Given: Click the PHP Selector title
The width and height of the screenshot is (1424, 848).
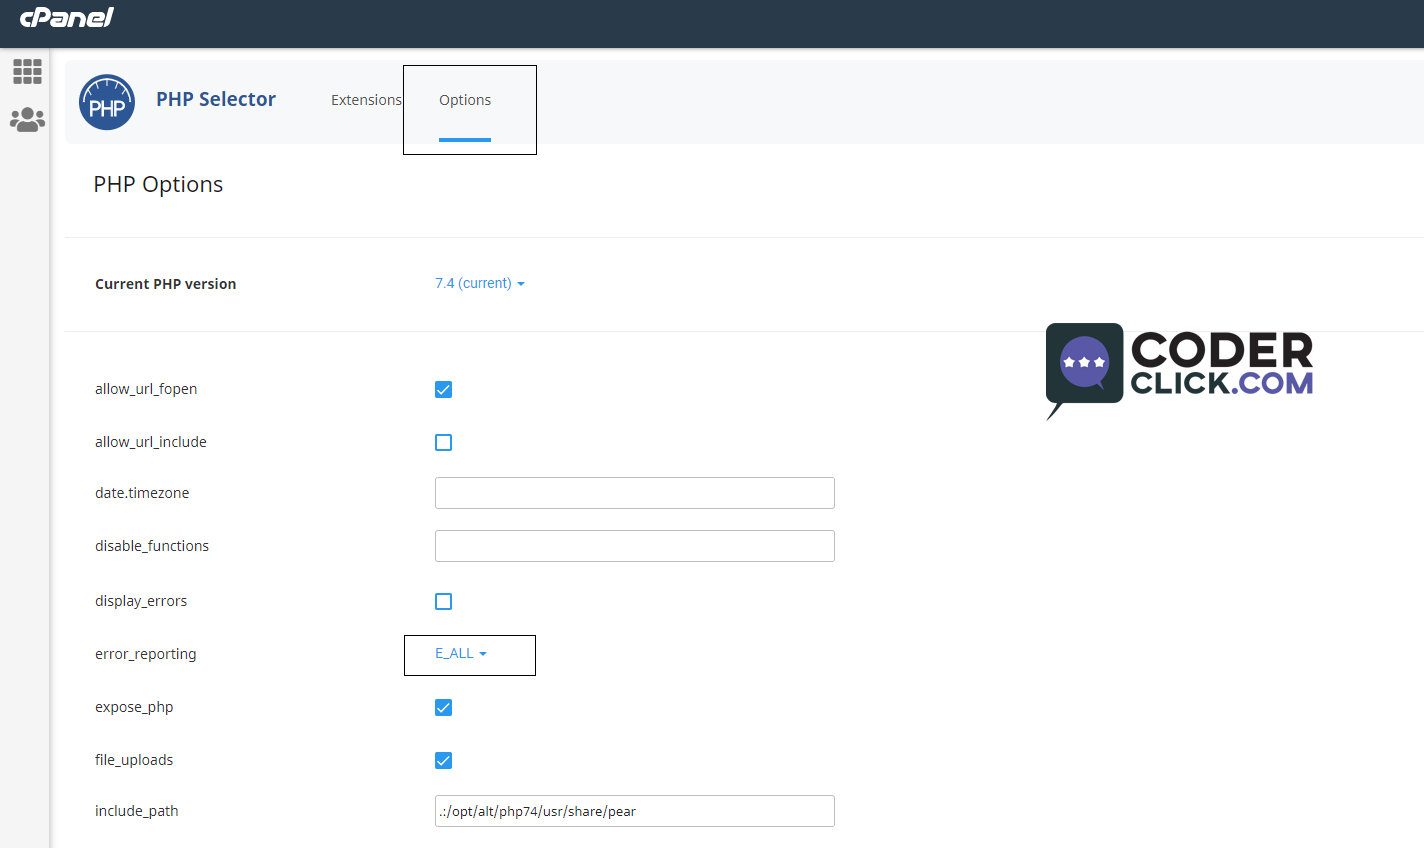Looking at the screenshot, I should pos(215,99).
